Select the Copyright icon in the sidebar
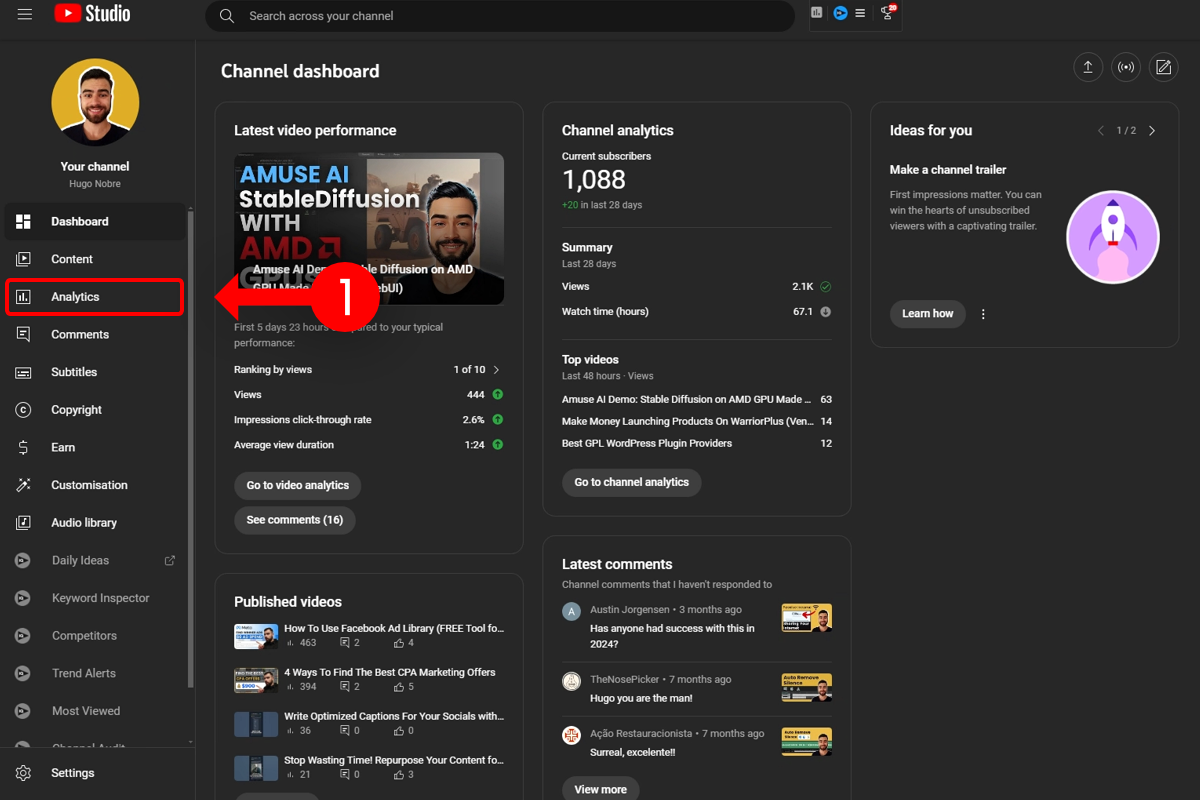Screen dimensions: 1200x800 pos(22,409)
